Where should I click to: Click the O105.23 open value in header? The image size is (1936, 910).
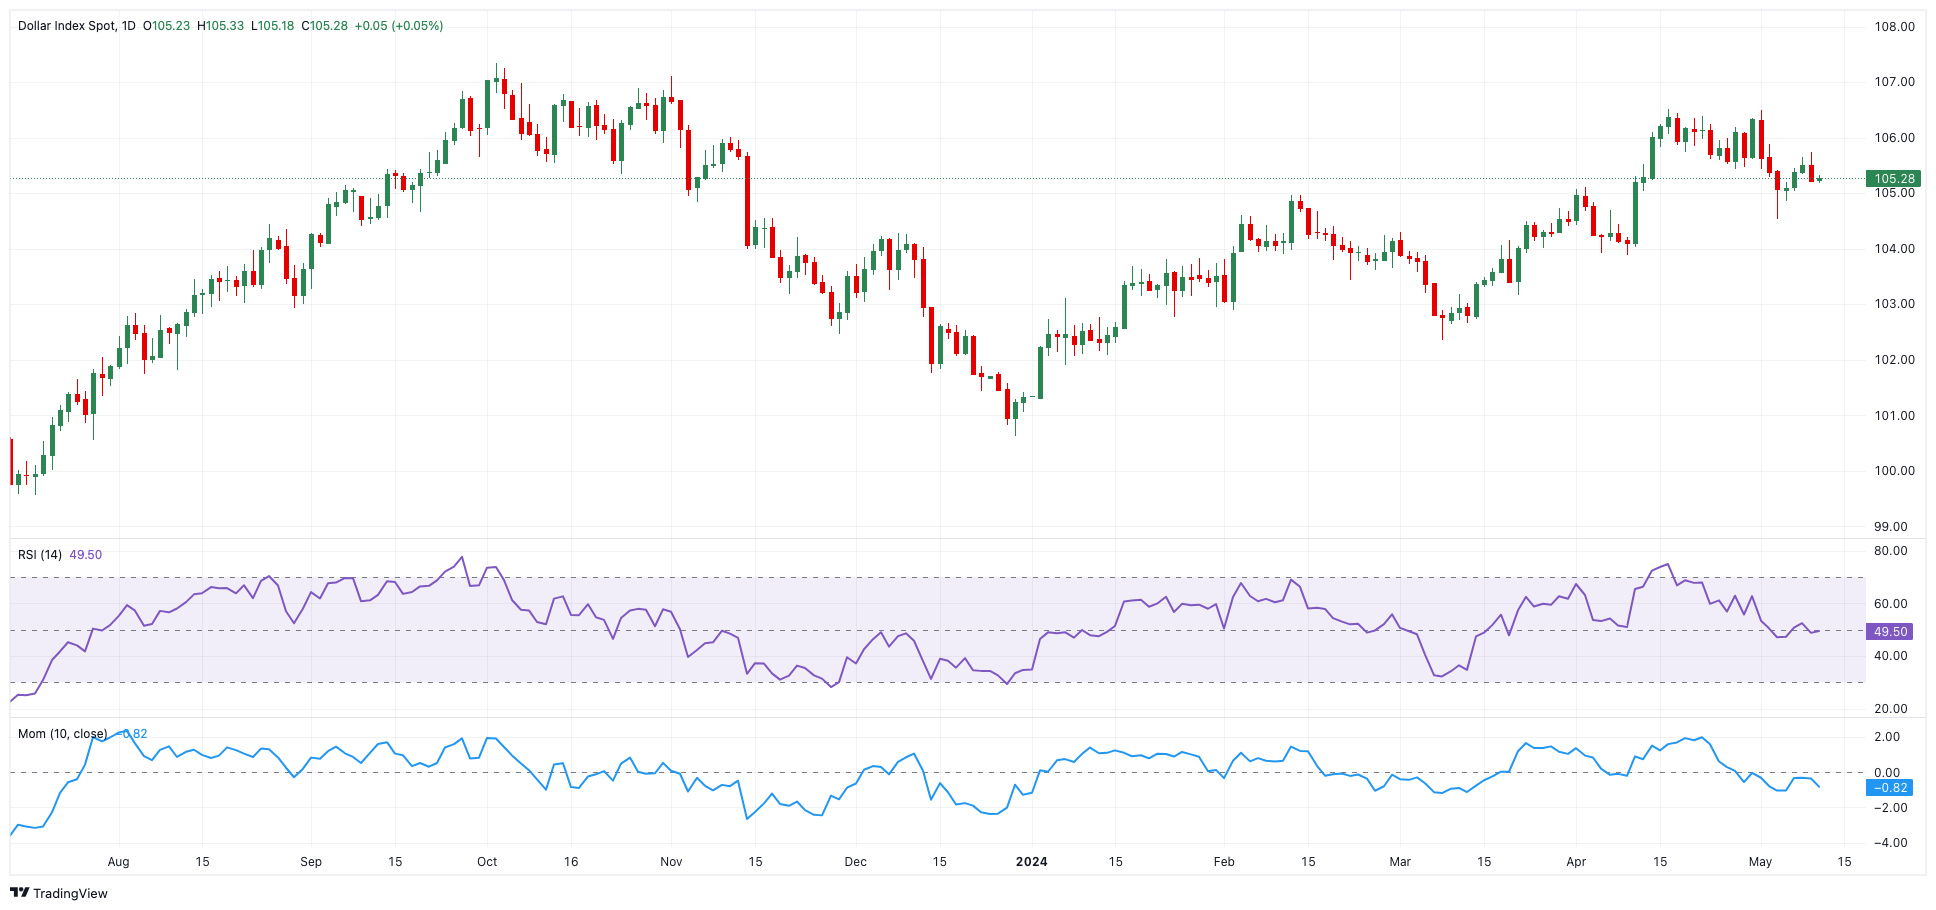(x=167, y=26)
